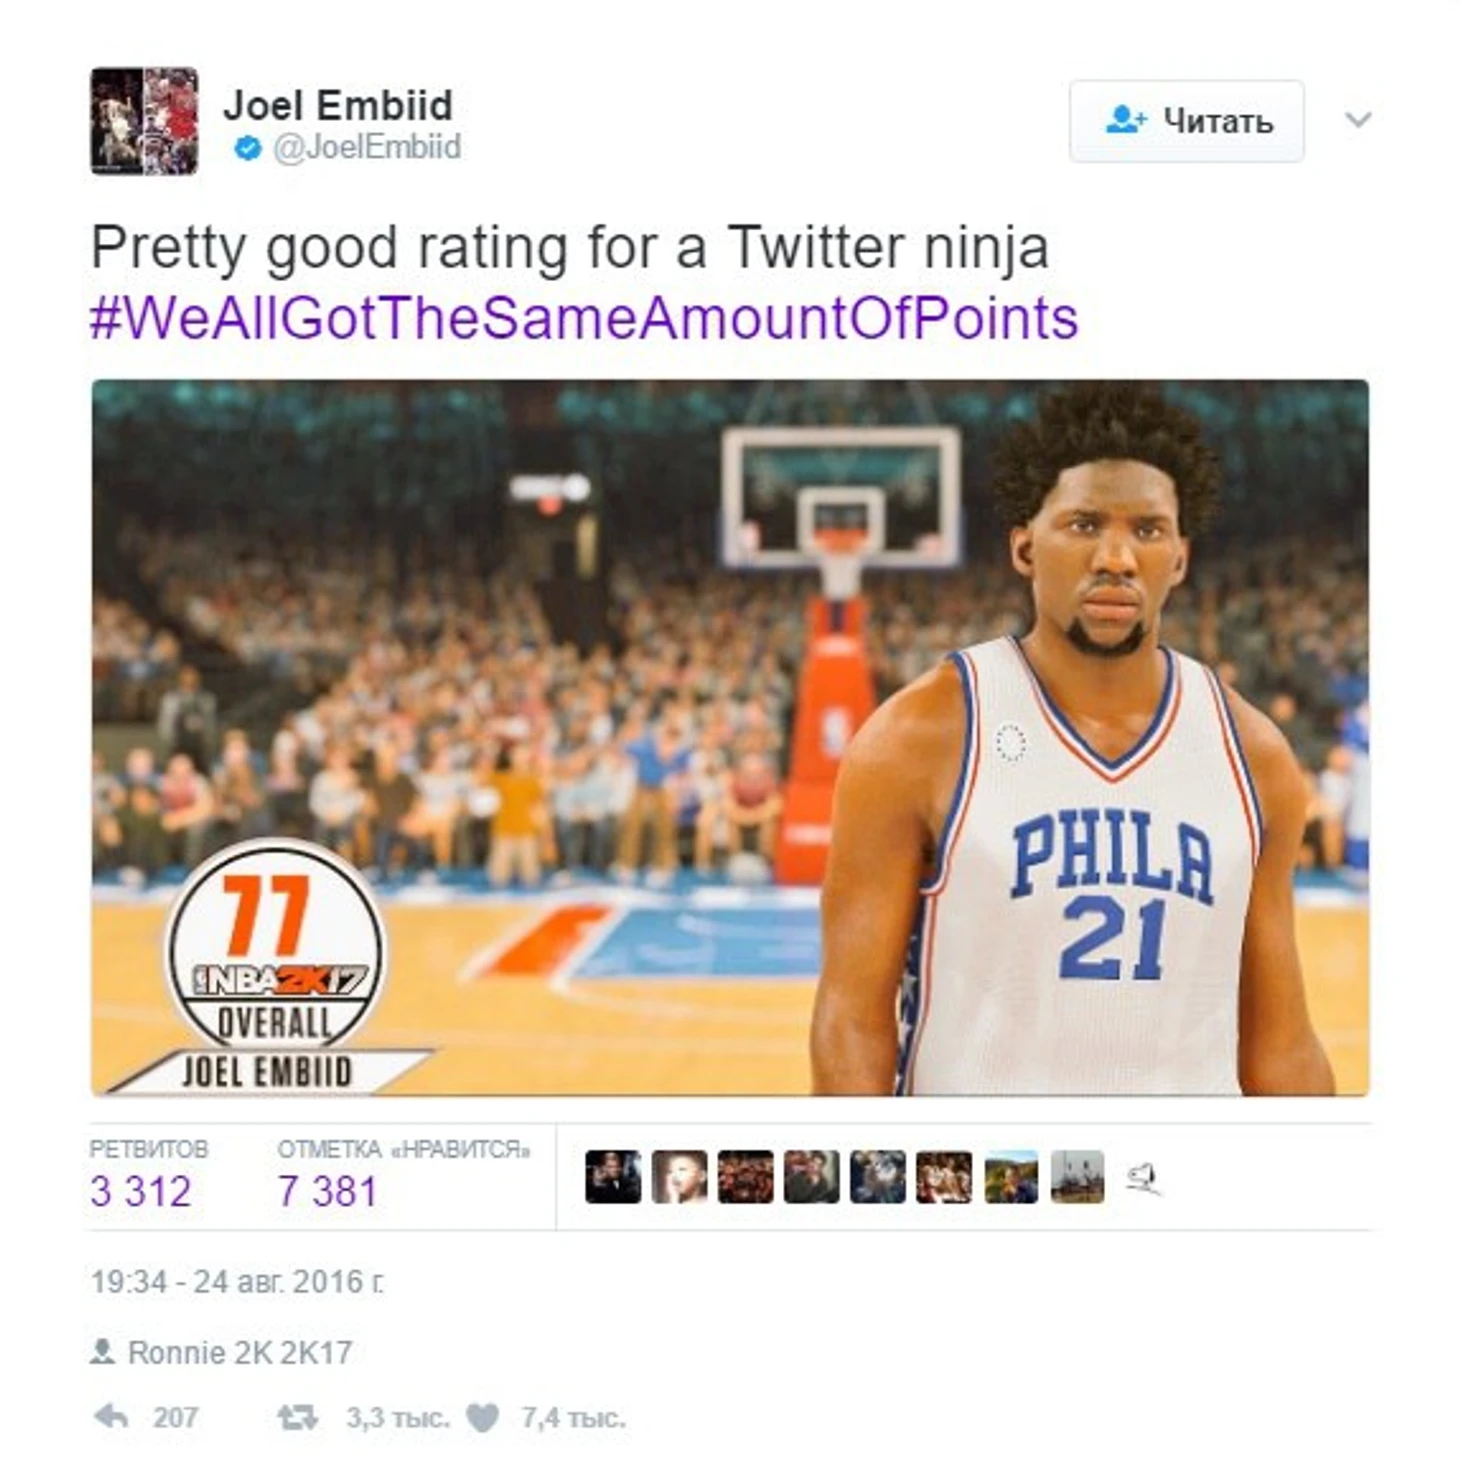This screenshot has width=1460, height=1457.
Task: Open tagged user Ronnie 2K 2K17
Action: click(x=240, y=1352)
